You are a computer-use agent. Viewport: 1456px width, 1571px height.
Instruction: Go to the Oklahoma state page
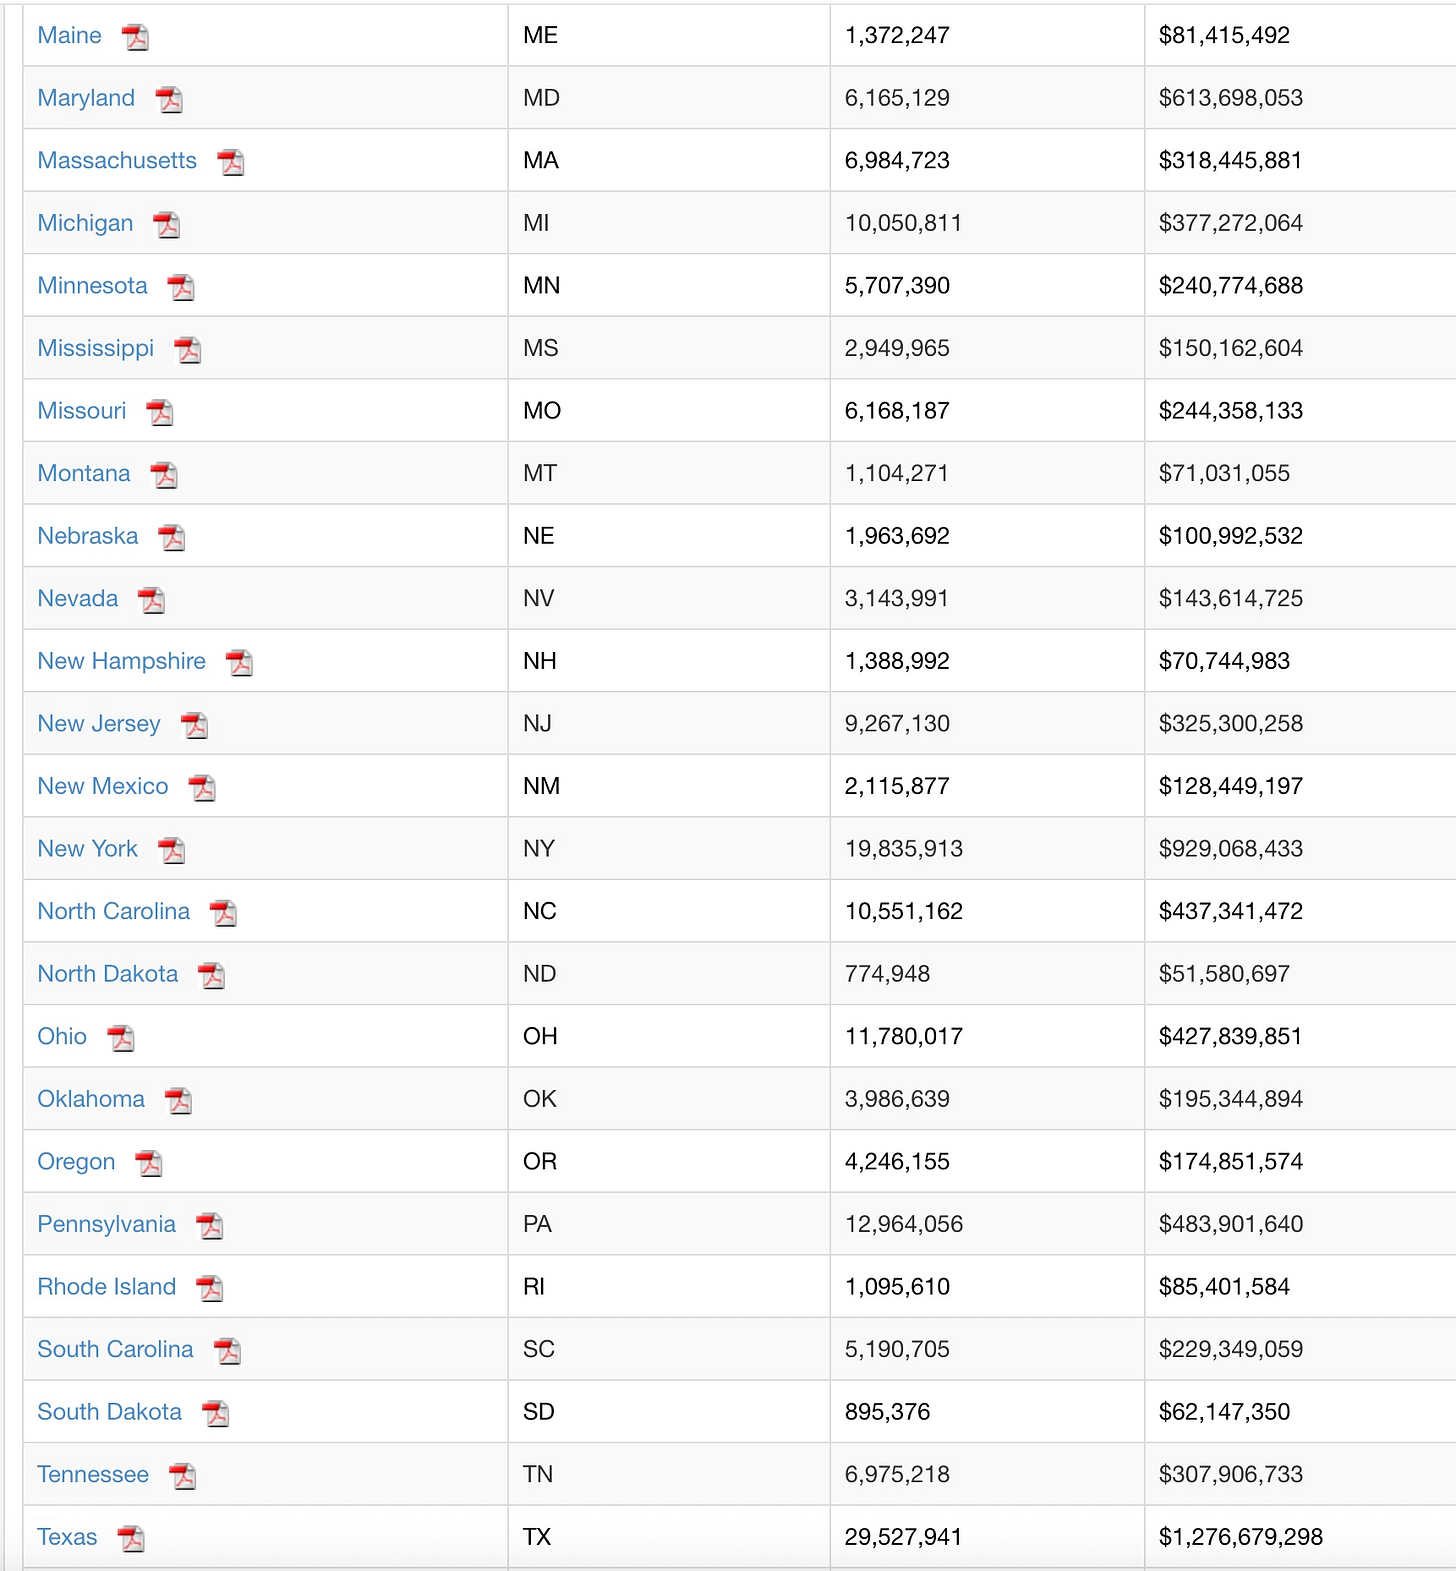click(x=91, y=1099)
